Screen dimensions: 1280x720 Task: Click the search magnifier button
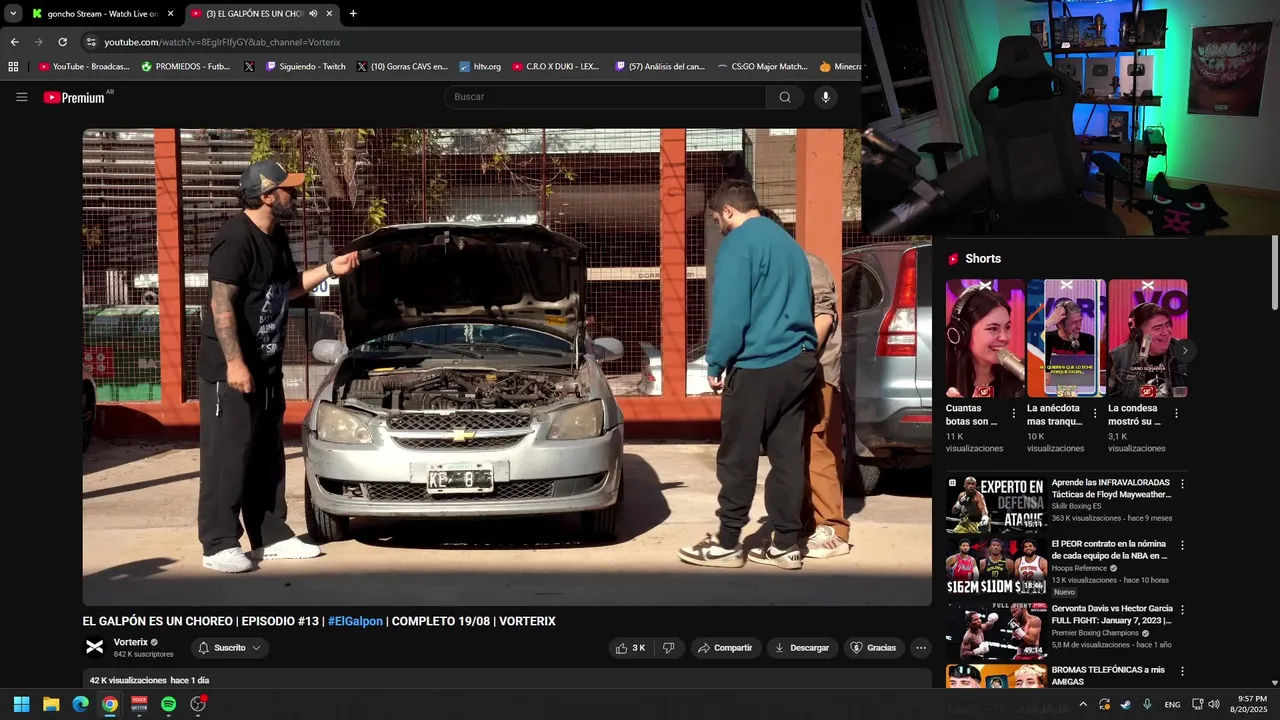785,97
